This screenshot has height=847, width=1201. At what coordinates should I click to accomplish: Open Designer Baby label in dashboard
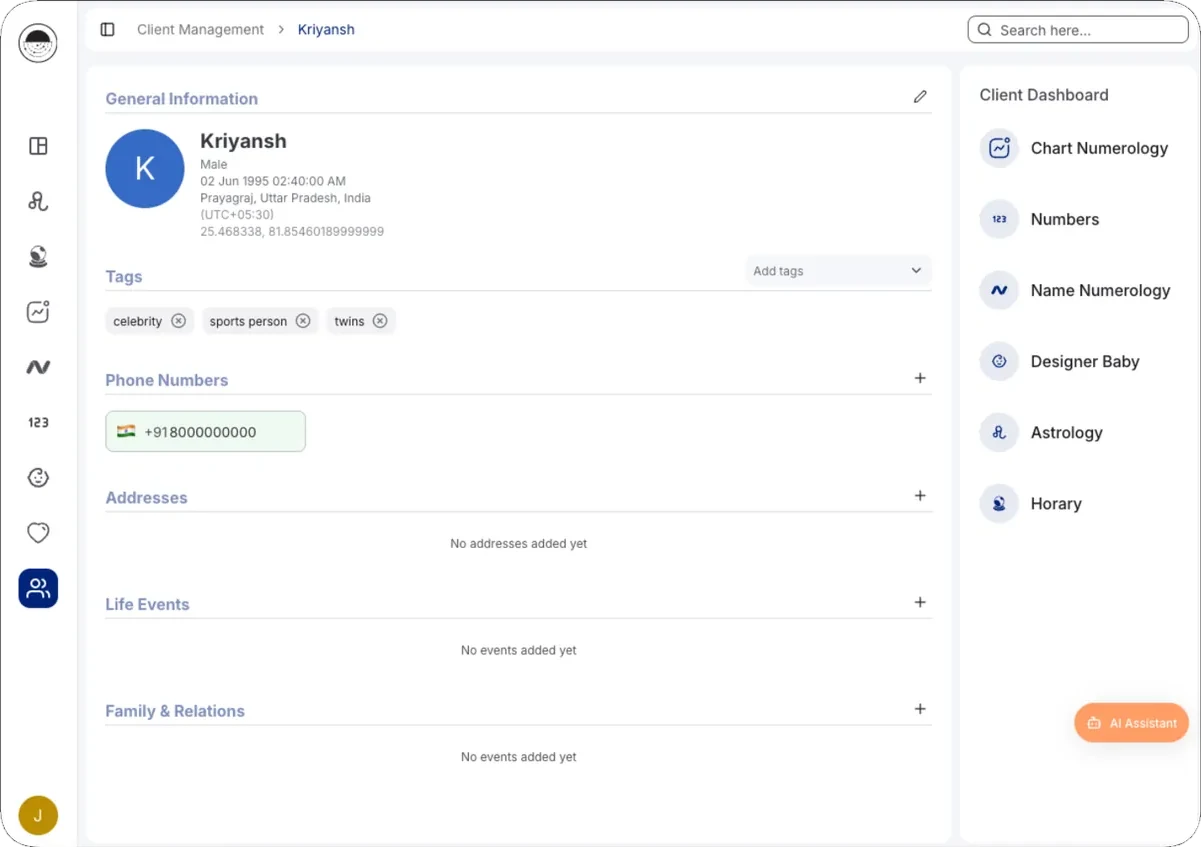(x=1085, y=361)
